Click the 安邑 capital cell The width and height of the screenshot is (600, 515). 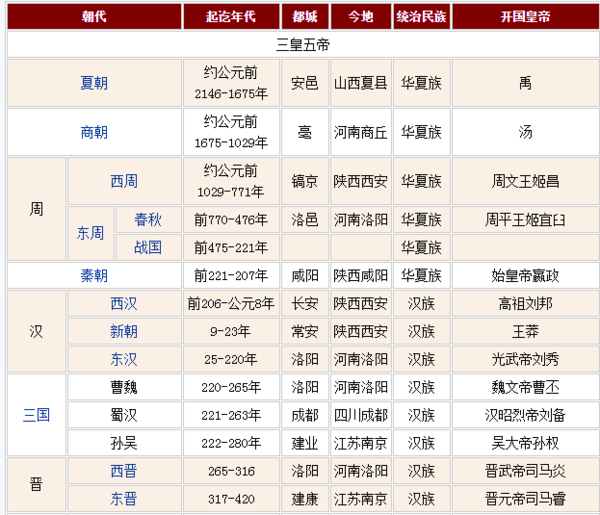point(305,83)
